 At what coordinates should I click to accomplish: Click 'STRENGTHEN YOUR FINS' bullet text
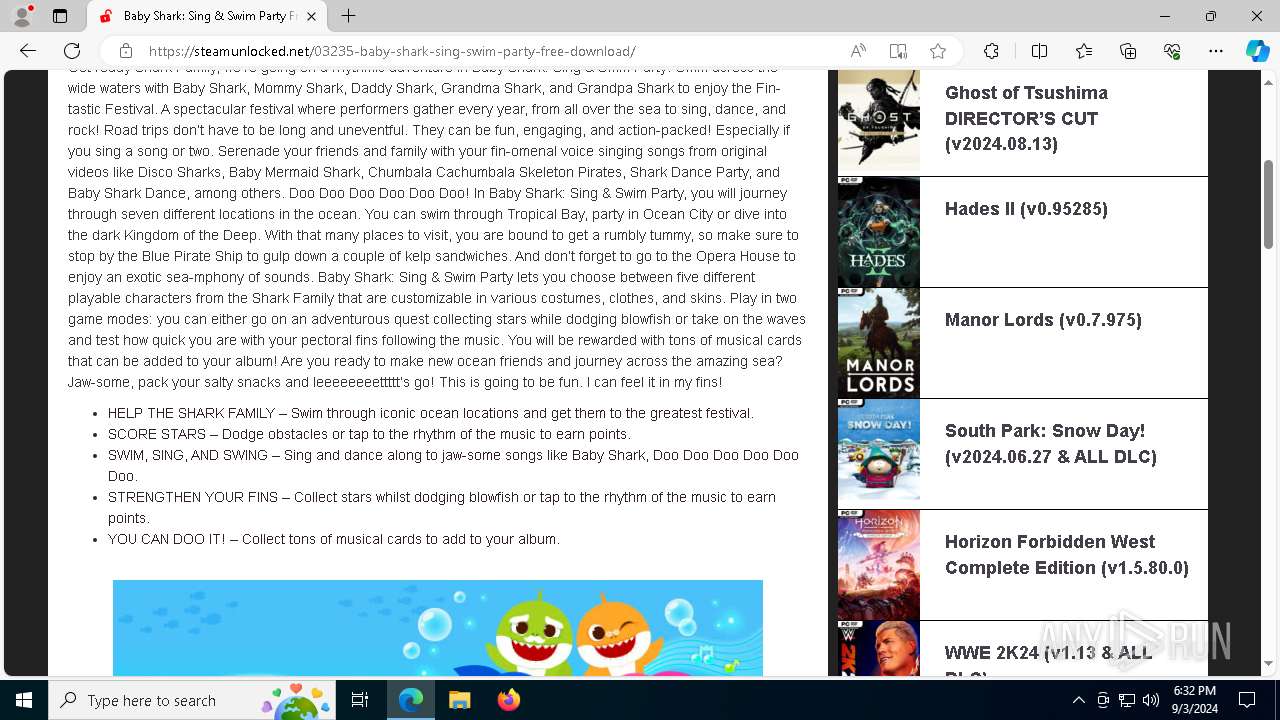pos(442,507)
